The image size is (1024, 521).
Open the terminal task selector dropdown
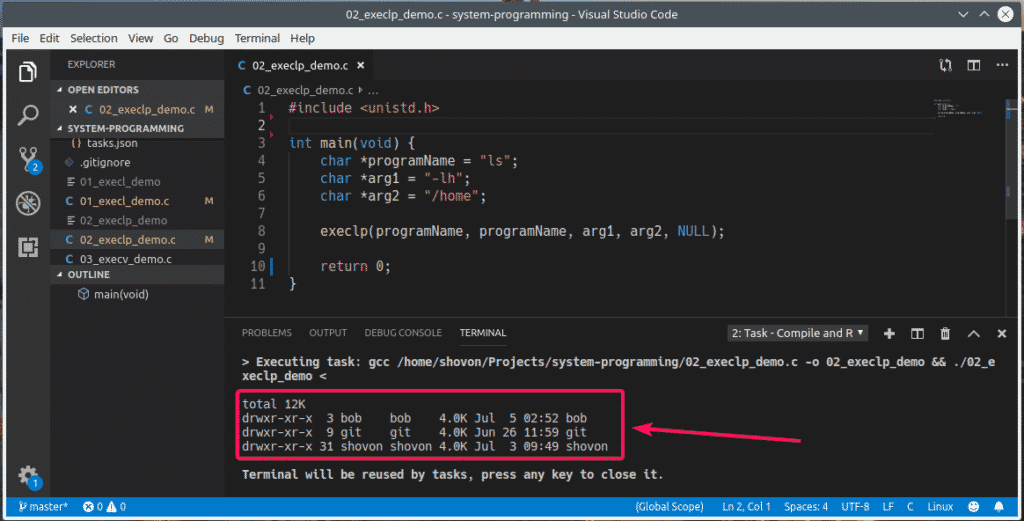pyautogui.click(x=797, y=333)
